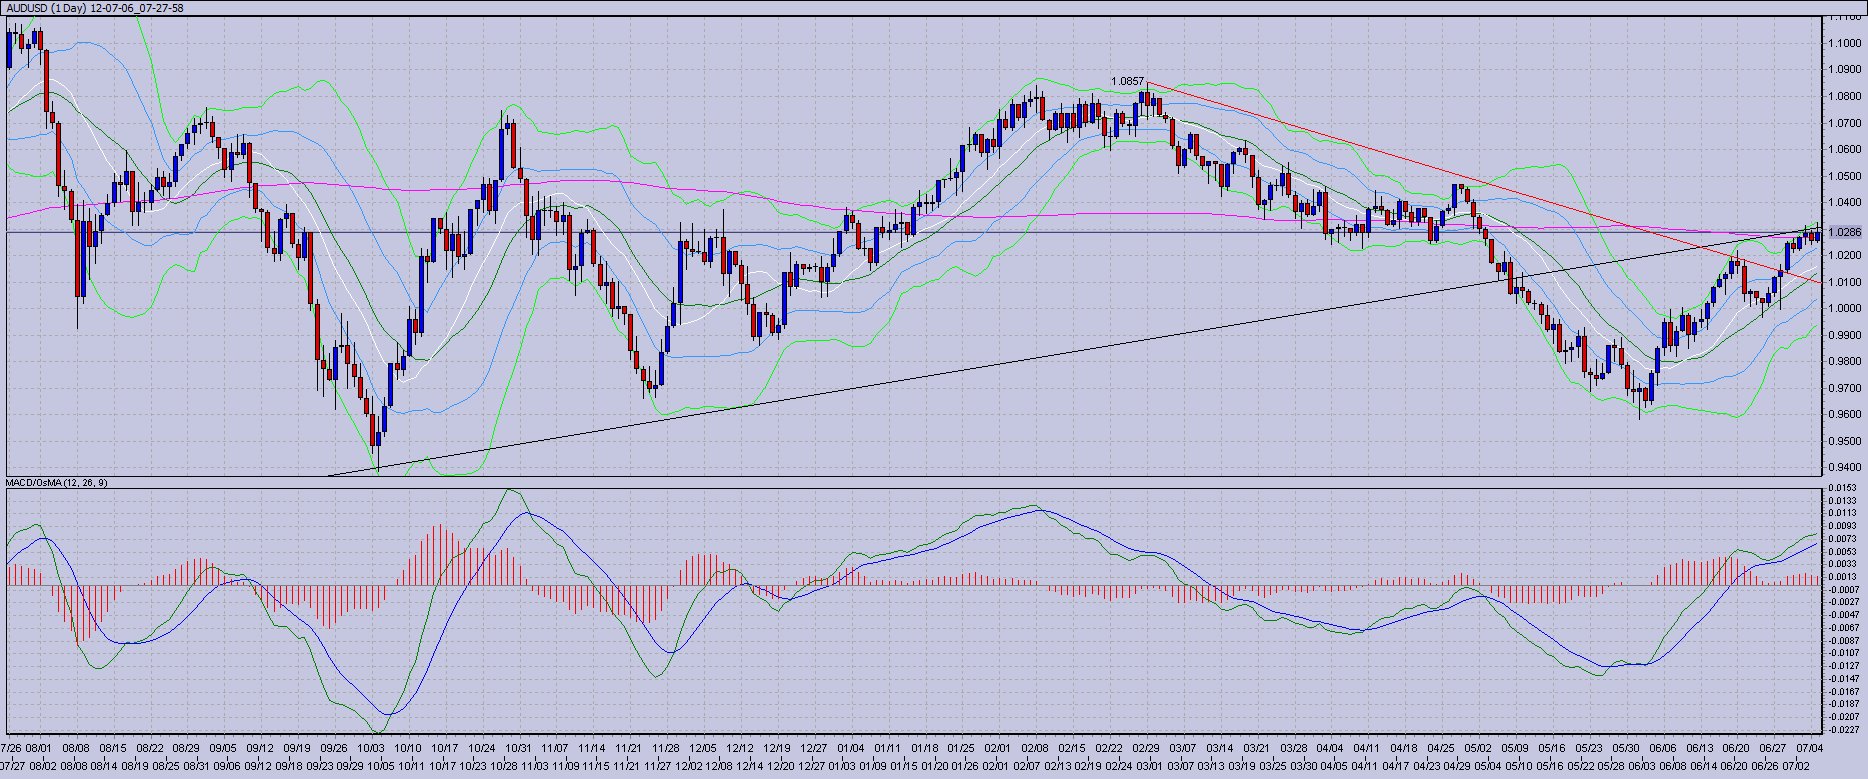
Task: Click the 05/30 date label
Action: point(1625,748)
